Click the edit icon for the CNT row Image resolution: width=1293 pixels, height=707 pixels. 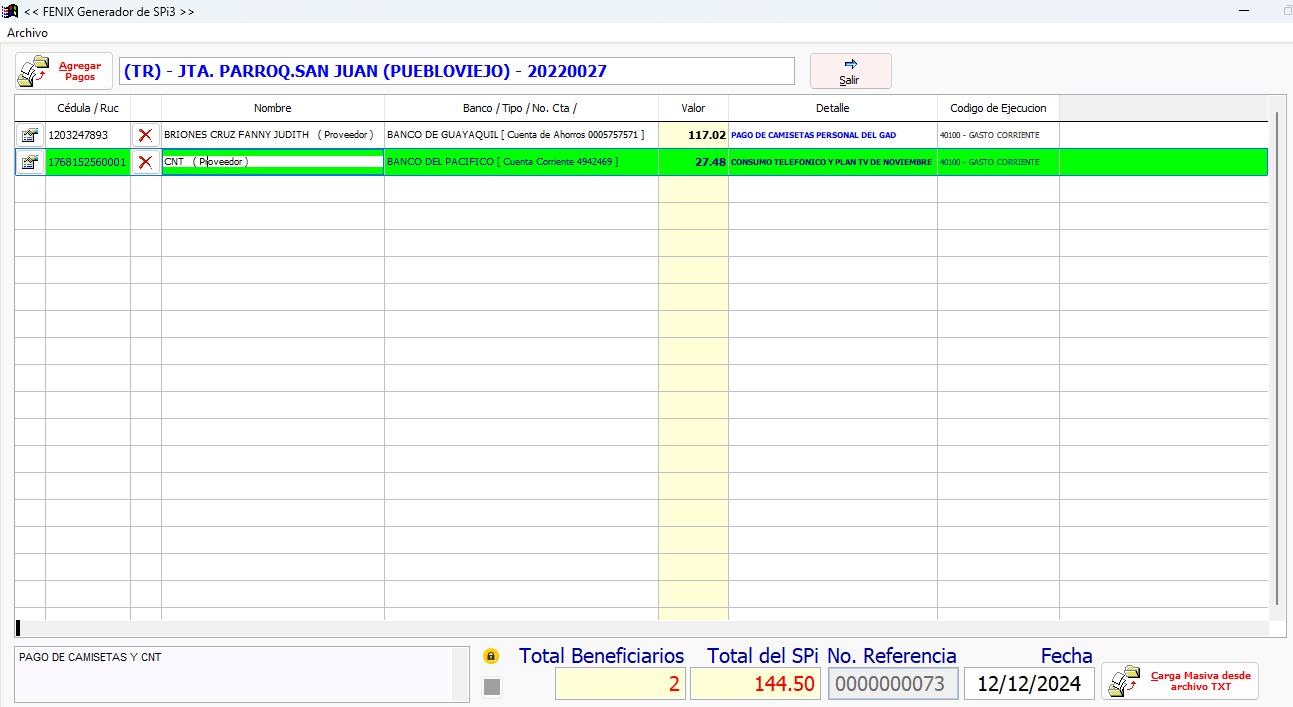pyautogui.click(x=30, y=162)
